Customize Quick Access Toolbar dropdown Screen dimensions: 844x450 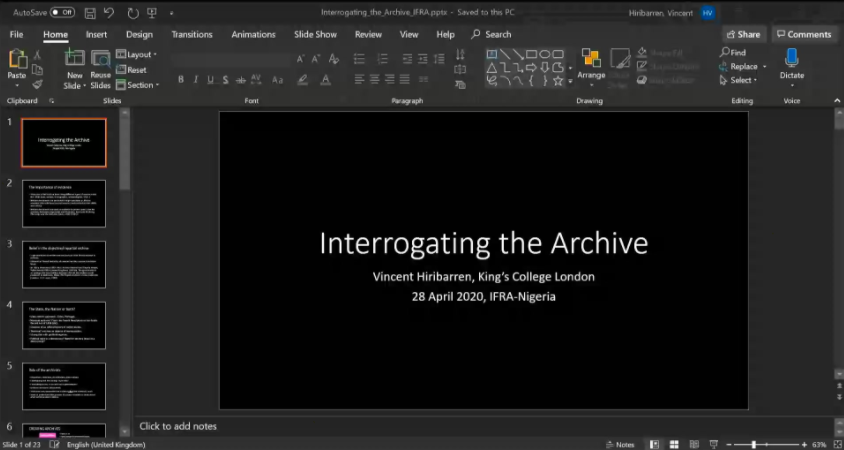coord(171,12)
